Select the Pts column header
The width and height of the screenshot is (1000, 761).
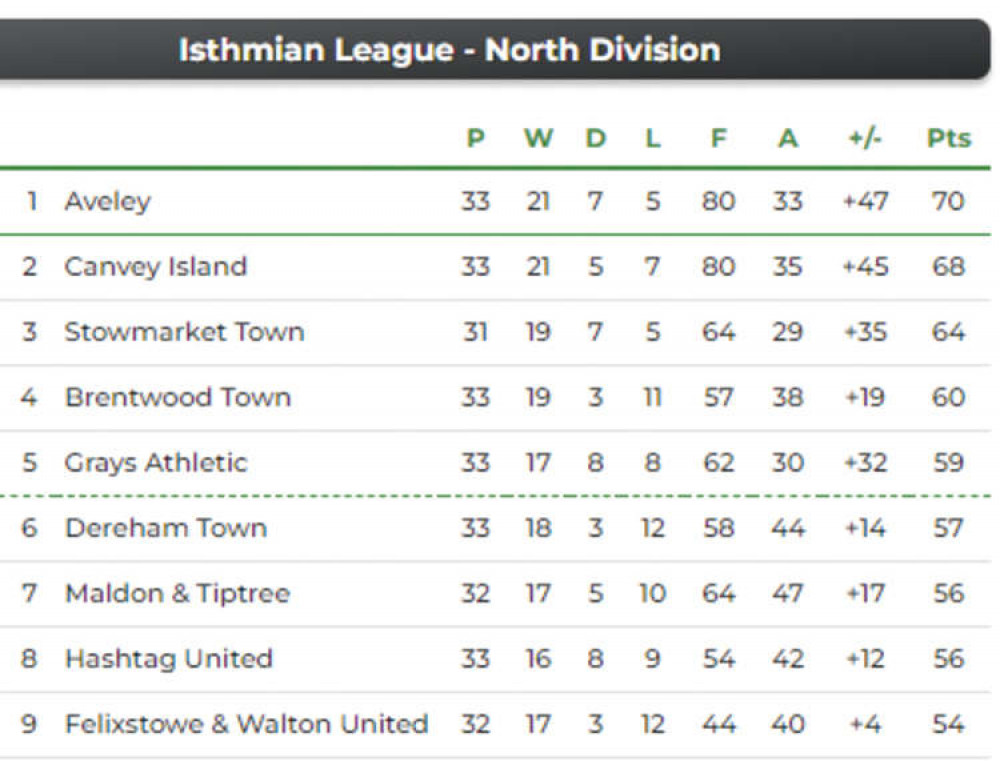coord(948,138)
